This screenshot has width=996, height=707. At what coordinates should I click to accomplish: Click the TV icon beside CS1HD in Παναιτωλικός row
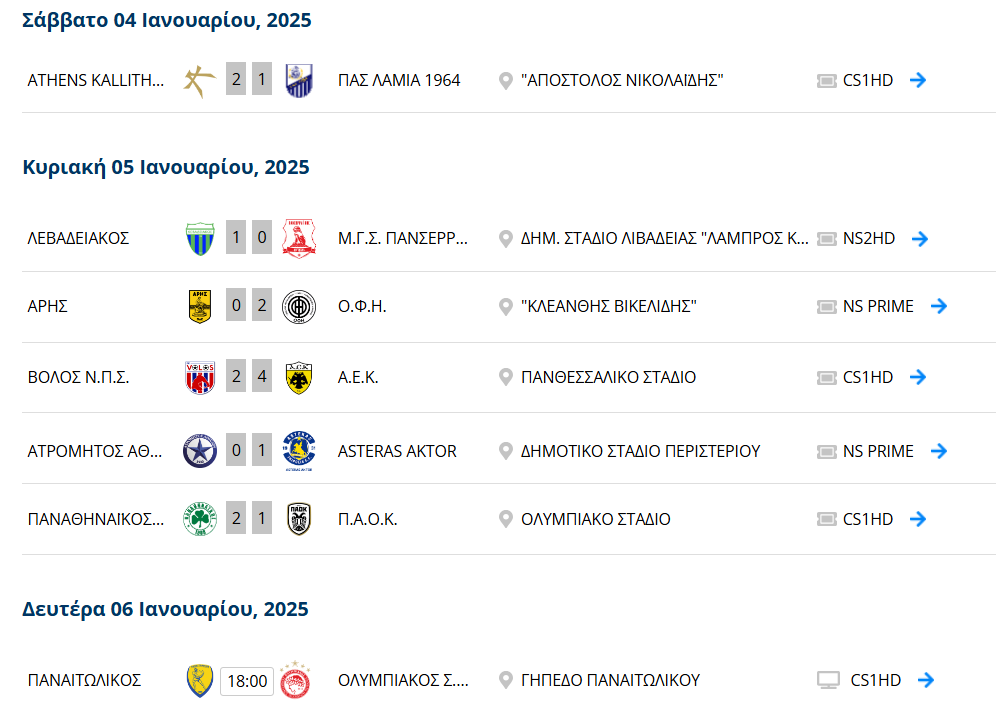[828, 680]
